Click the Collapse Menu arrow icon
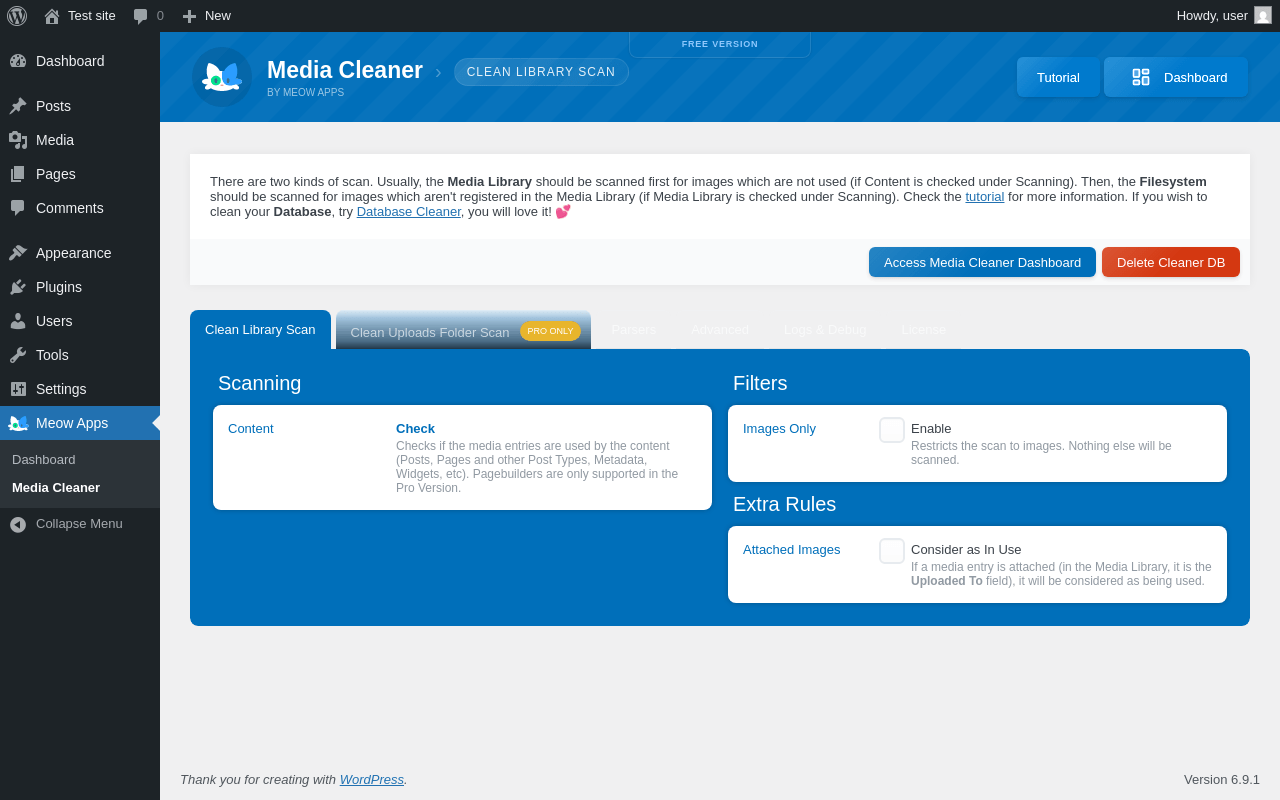Image resolution: width=1280 pixels, height=800 pixels. click(18, 524)
